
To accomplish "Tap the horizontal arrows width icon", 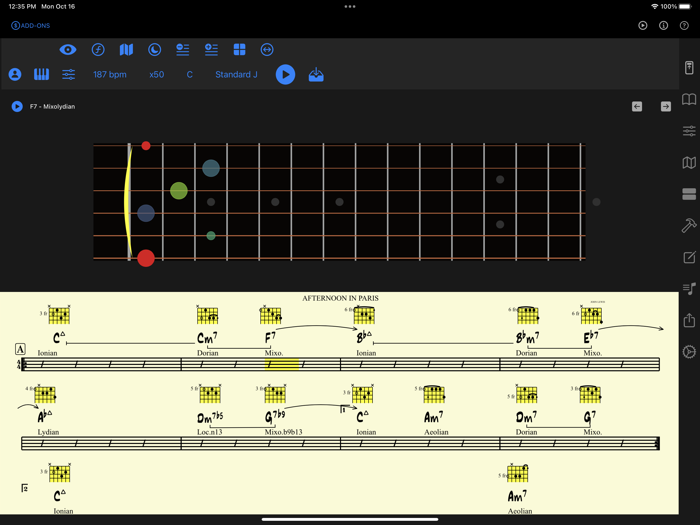I will click(x=267, y=50).
